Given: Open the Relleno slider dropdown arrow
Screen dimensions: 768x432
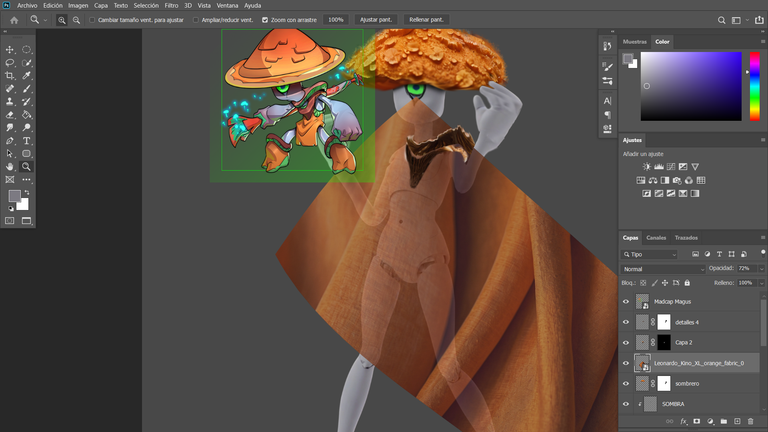Looking at the screenshot, I should [761, 283].
